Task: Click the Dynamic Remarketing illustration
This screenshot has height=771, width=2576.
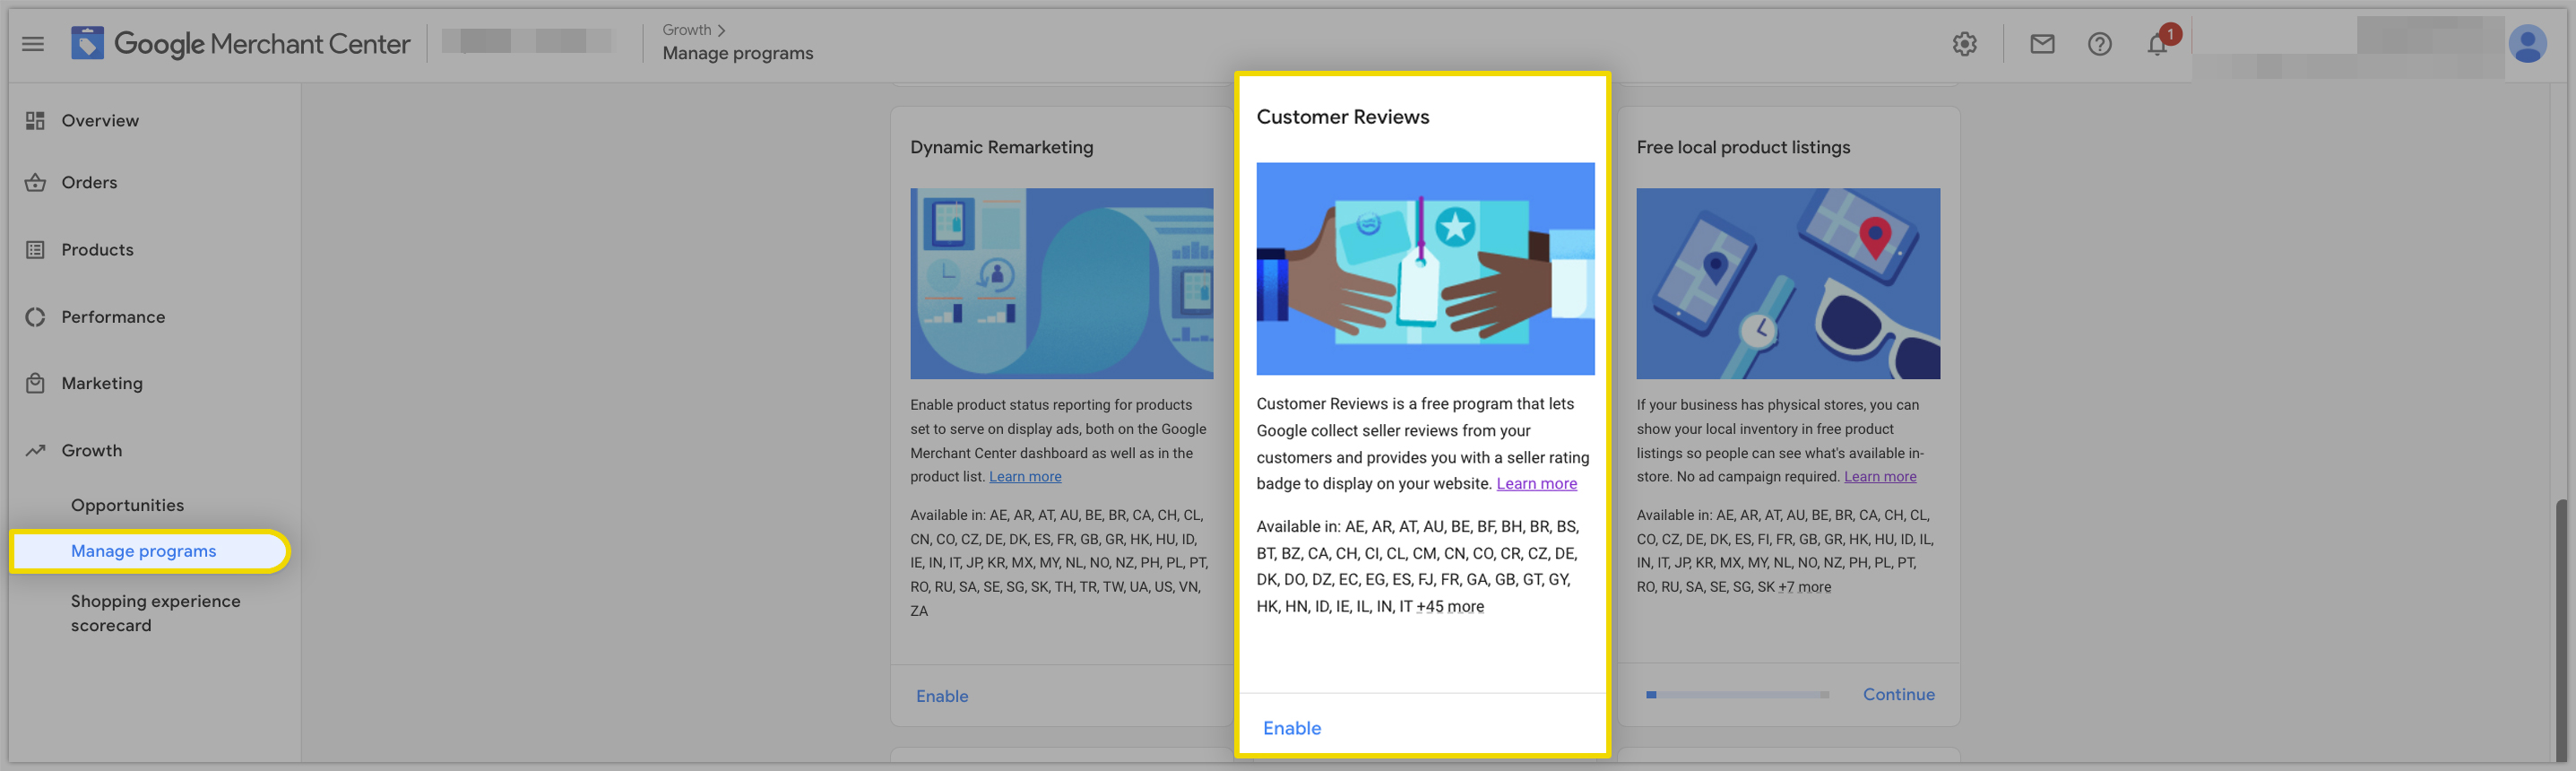Action: tap(1061, 284)
